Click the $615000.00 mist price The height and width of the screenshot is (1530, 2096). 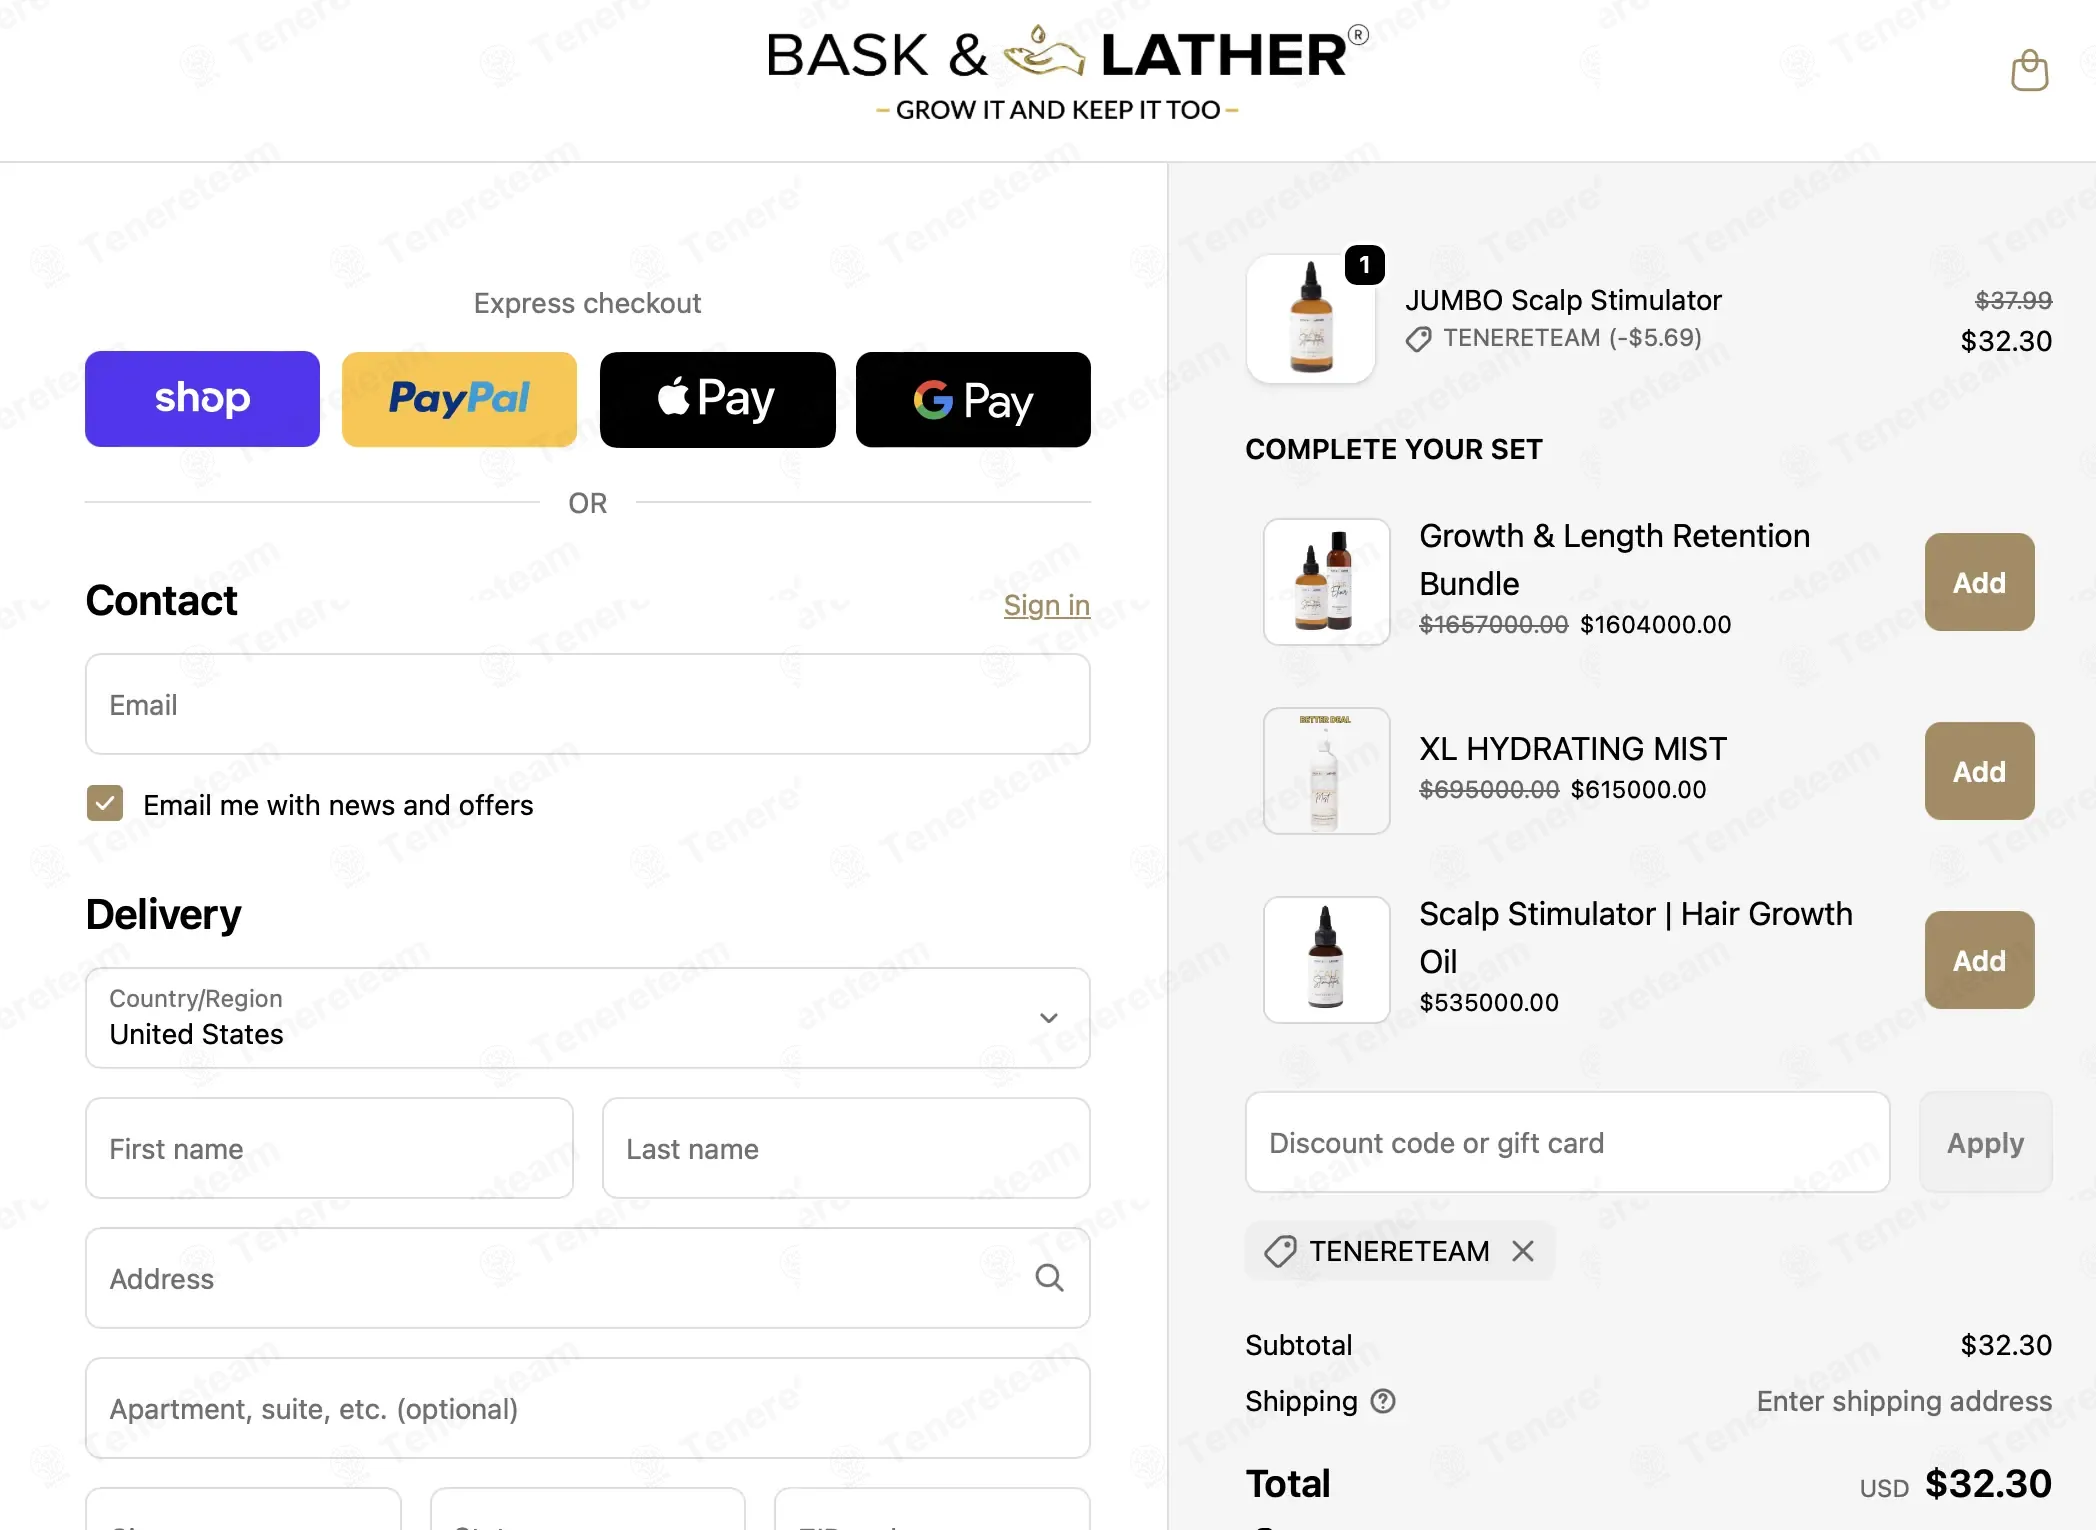pos(1638,789)
